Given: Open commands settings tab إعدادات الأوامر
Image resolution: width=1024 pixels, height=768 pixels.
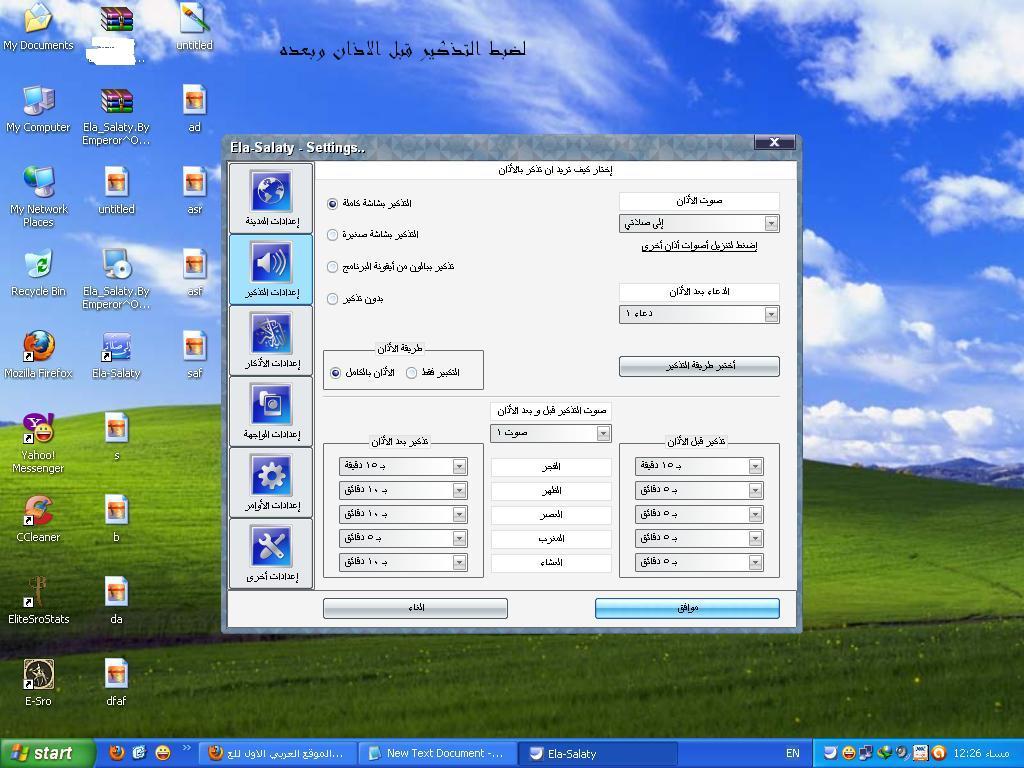Looking at the screenshot, I should pyautogui.click(x=271, y=483).
